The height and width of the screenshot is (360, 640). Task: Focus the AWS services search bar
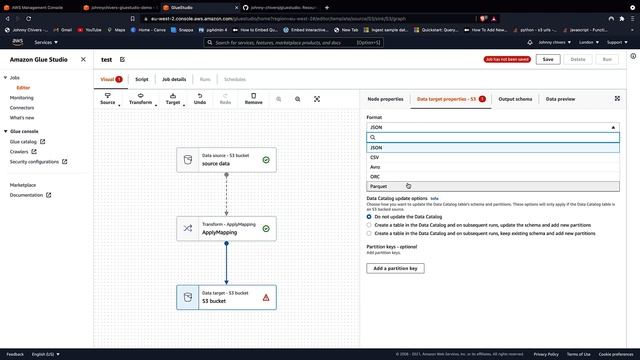(293, 42)
